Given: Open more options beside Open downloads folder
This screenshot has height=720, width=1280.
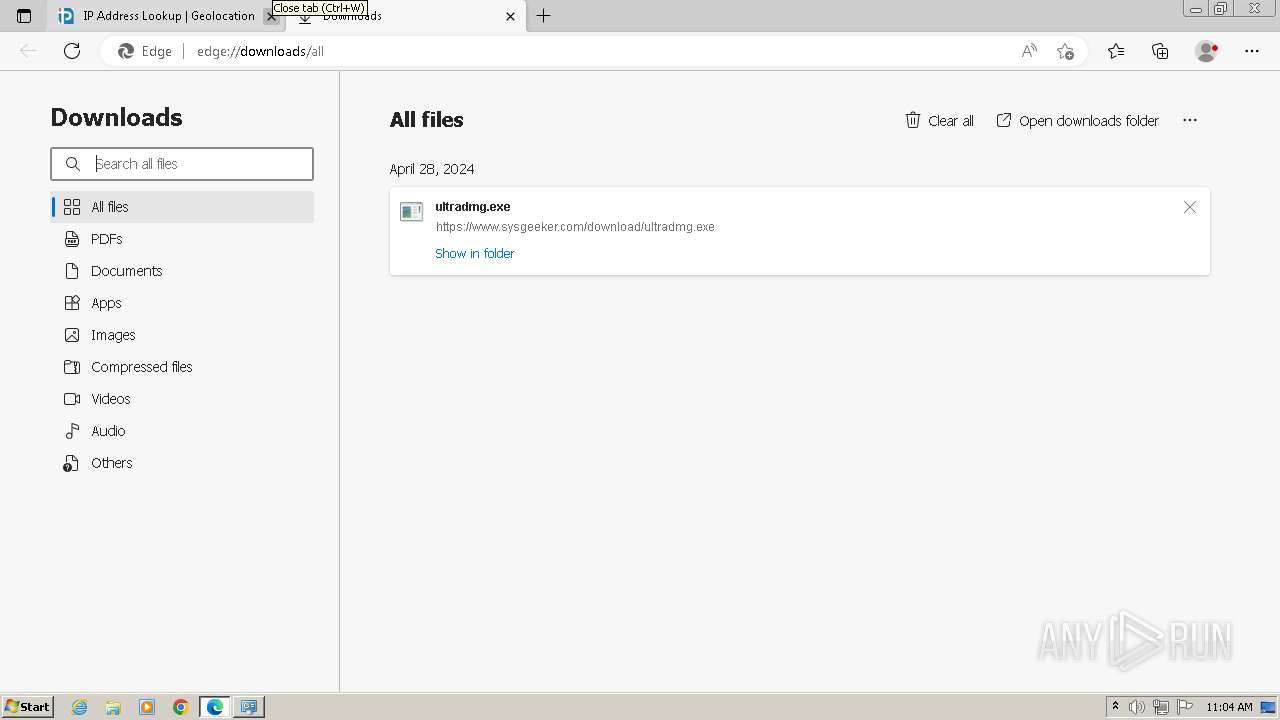Looking at the screenshot, I should tap(1189, 120).
